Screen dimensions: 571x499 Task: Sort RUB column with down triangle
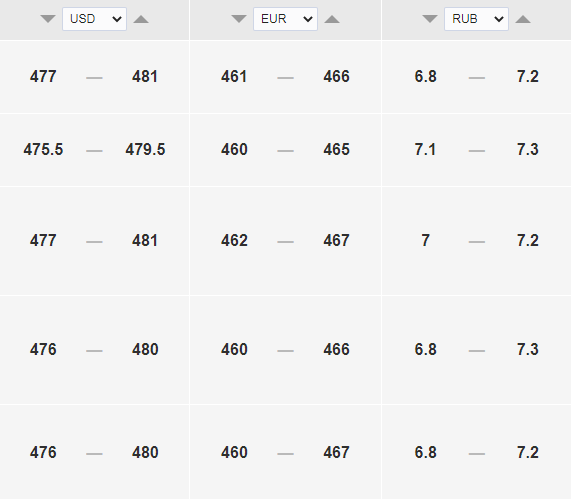click(430, 19)
